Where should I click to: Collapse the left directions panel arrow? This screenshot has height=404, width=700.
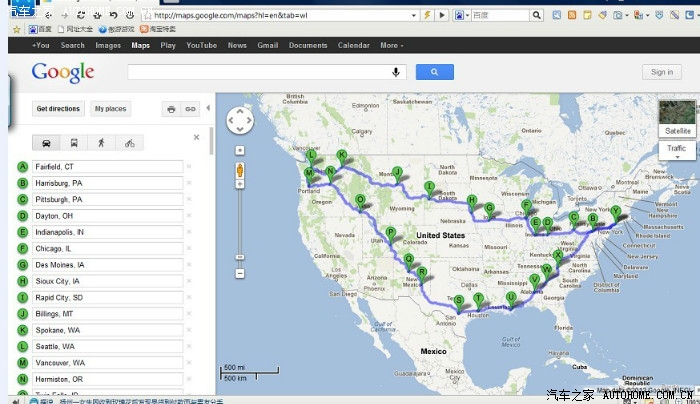pos(208,108)
